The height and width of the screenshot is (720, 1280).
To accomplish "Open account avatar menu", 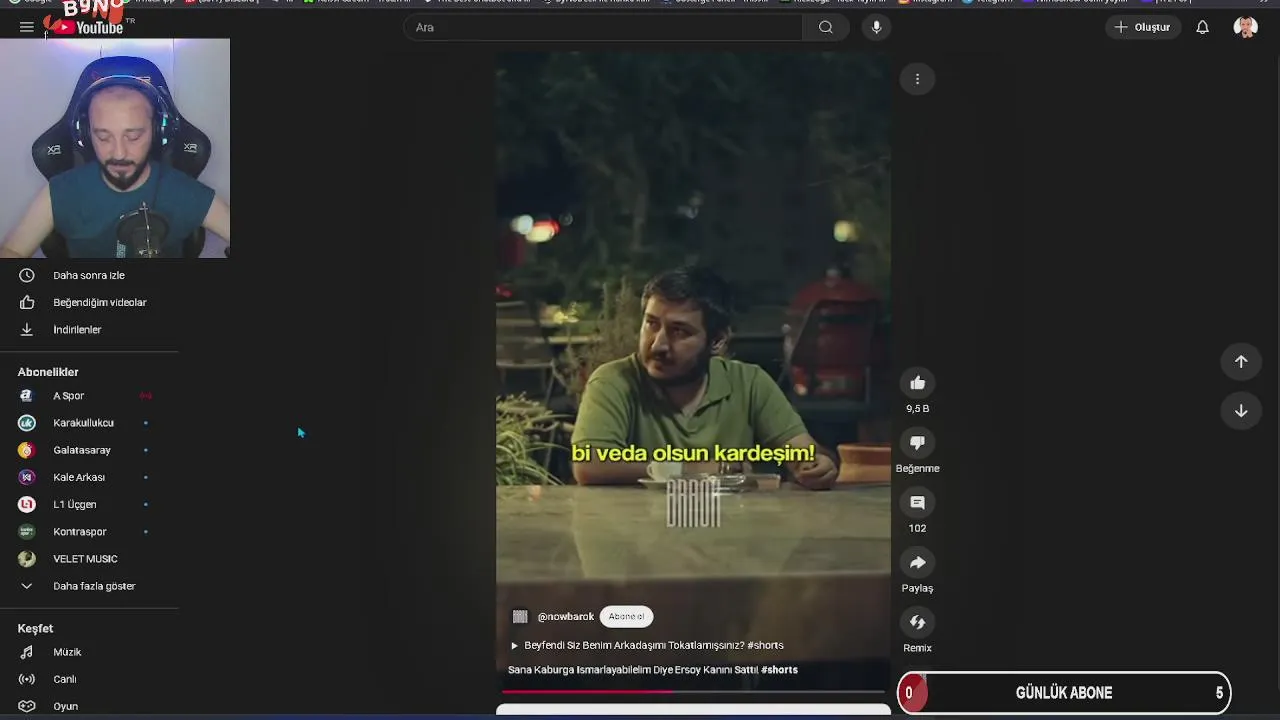I will click(1245, 27).
